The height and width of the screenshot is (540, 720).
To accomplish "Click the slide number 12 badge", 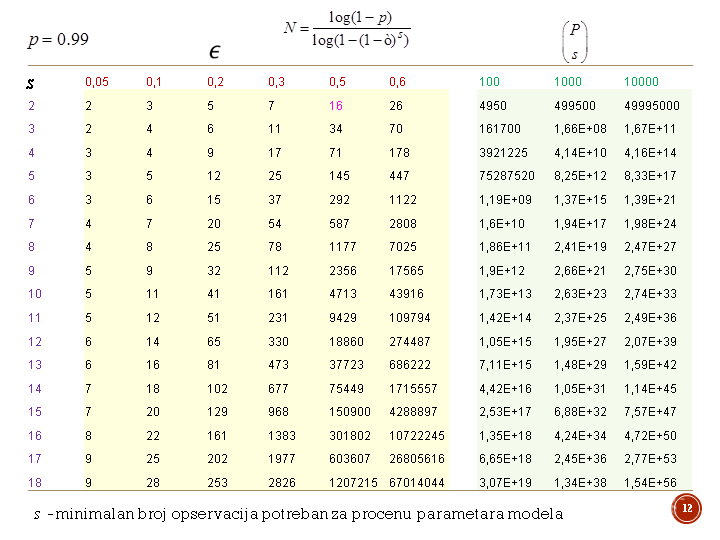I will (686, 508).
